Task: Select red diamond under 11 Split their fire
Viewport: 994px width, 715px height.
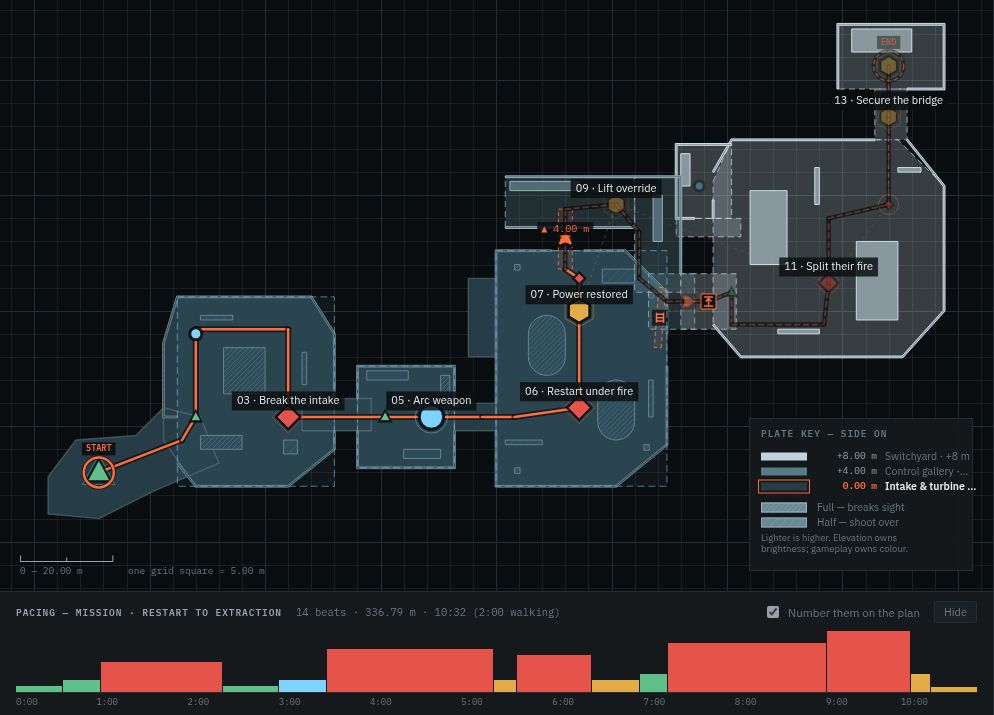Action: point(829,284)
